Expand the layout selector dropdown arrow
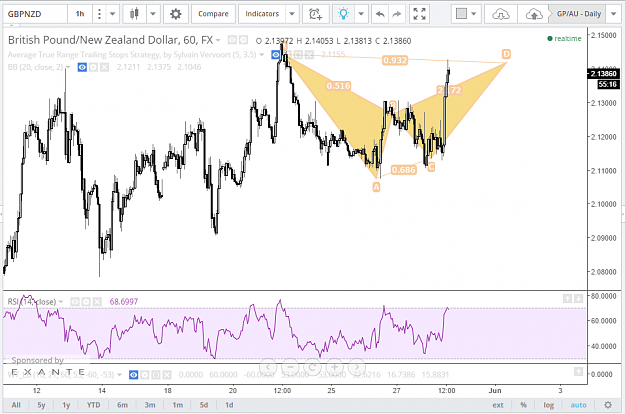 [x=474, y=14]
